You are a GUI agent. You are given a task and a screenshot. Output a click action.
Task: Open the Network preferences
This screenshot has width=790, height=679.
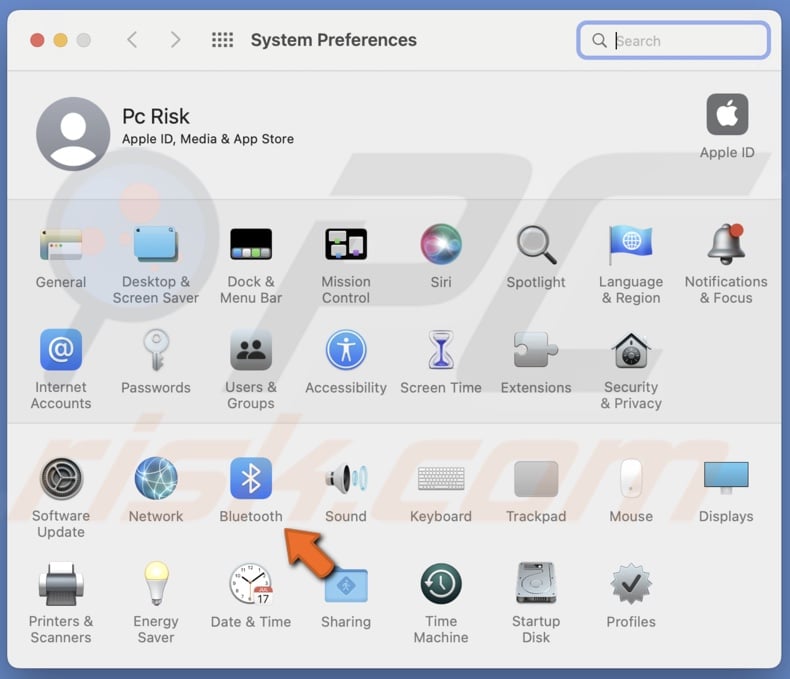(x=156, y=480)
